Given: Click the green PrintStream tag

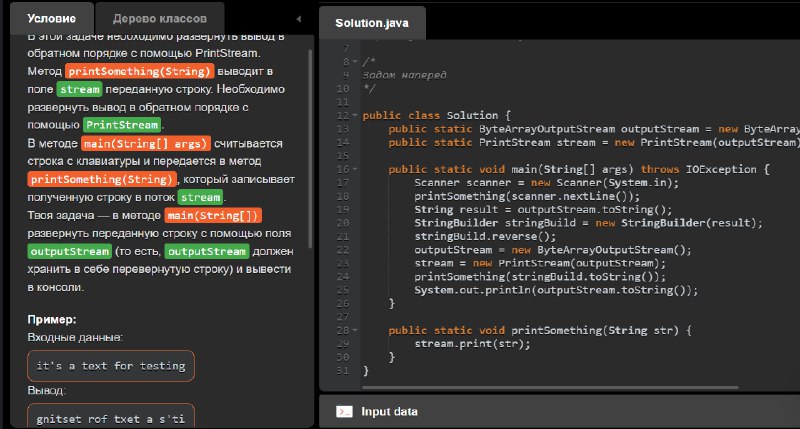Looking at the screenshot, I should tap(122, 125).
